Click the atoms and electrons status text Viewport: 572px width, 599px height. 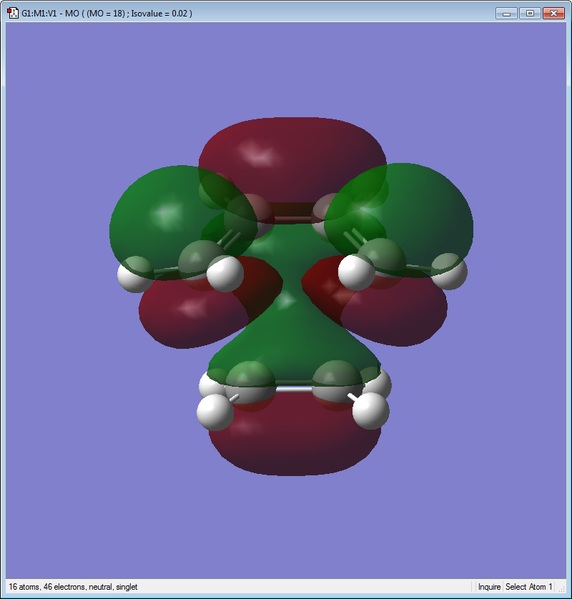[x=73, y=587]
